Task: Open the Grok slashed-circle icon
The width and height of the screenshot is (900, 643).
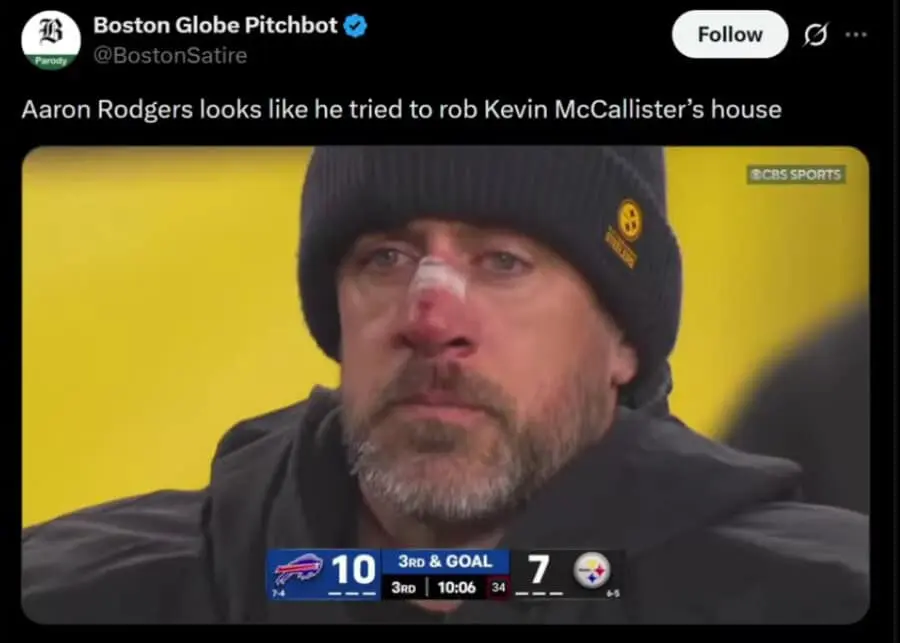Action: pos(815,35)
